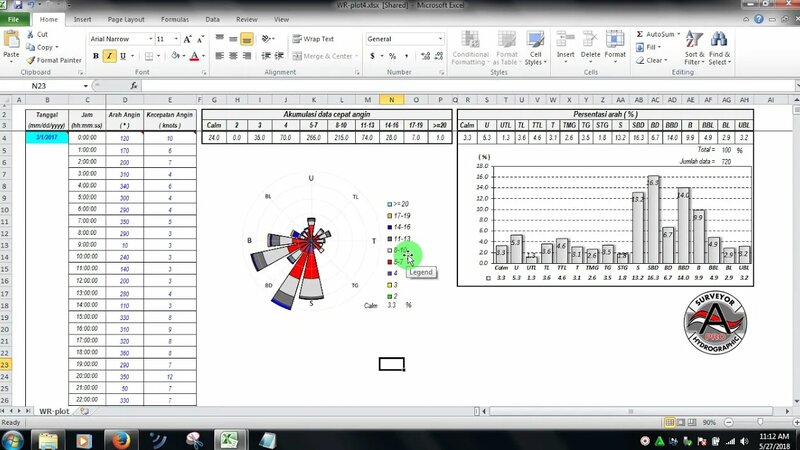
Task: Click Increase Decimal icon
Action: tap(425, 56)
